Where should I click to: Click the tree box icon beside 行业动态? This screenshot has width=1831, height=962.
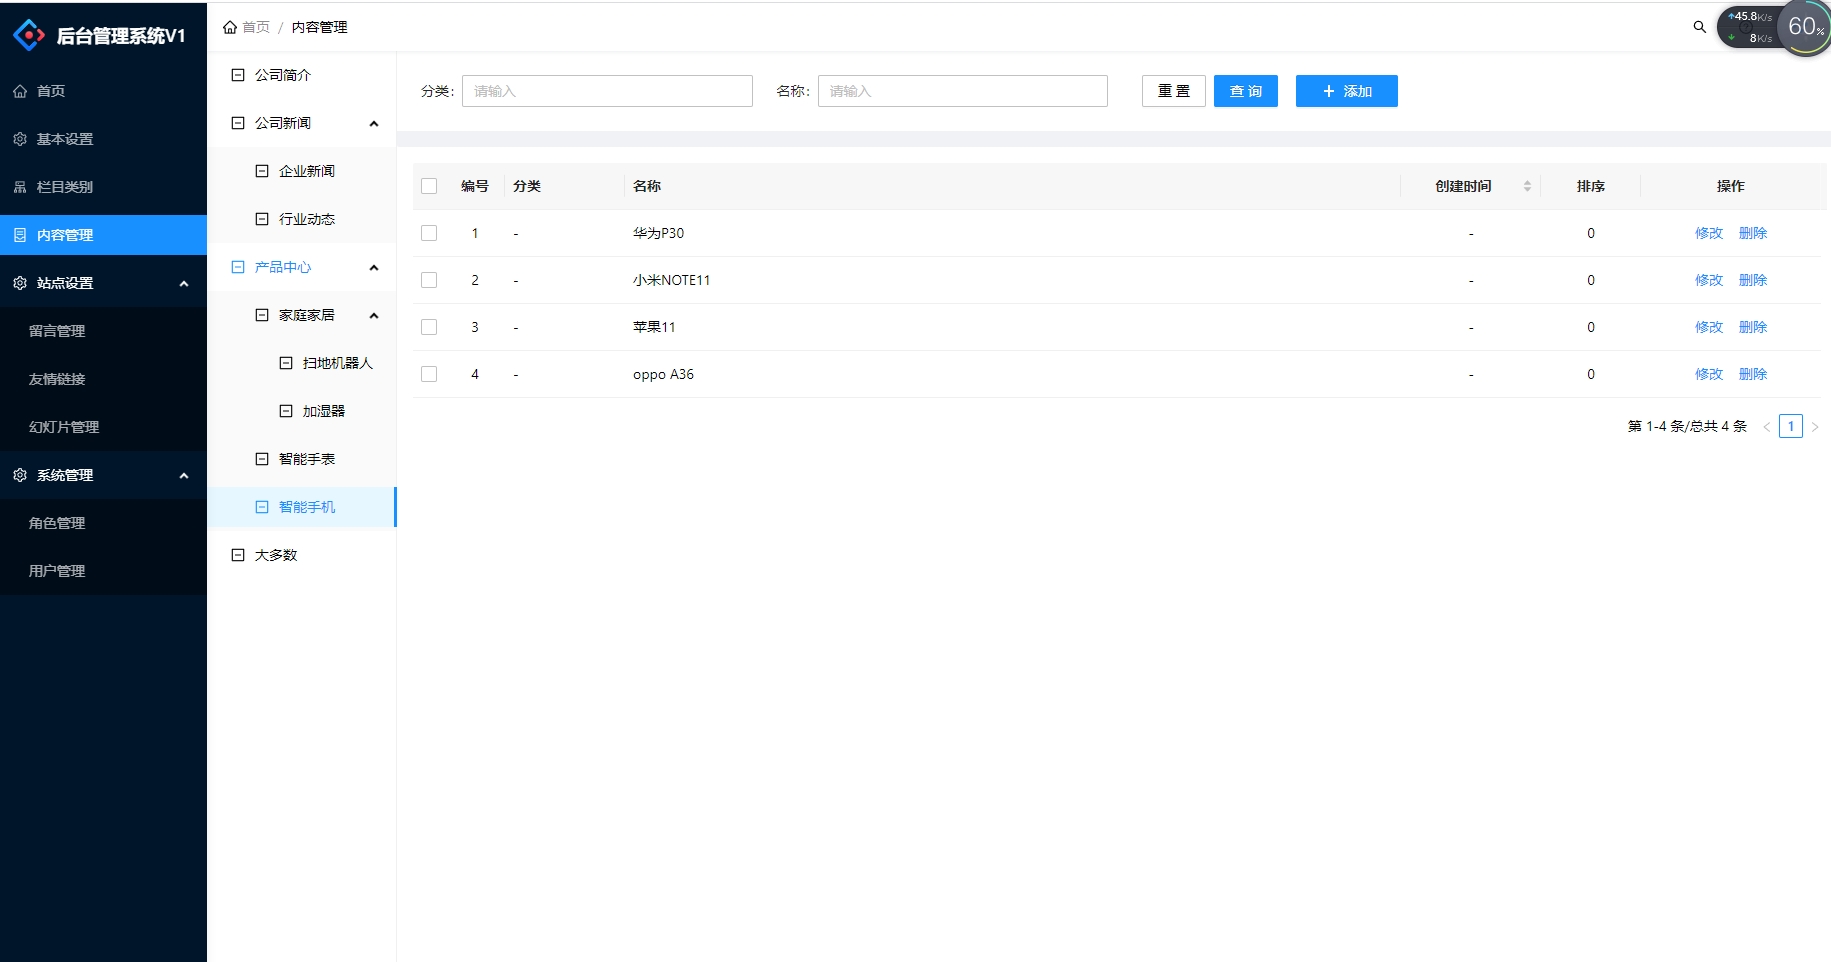point(262,219)
